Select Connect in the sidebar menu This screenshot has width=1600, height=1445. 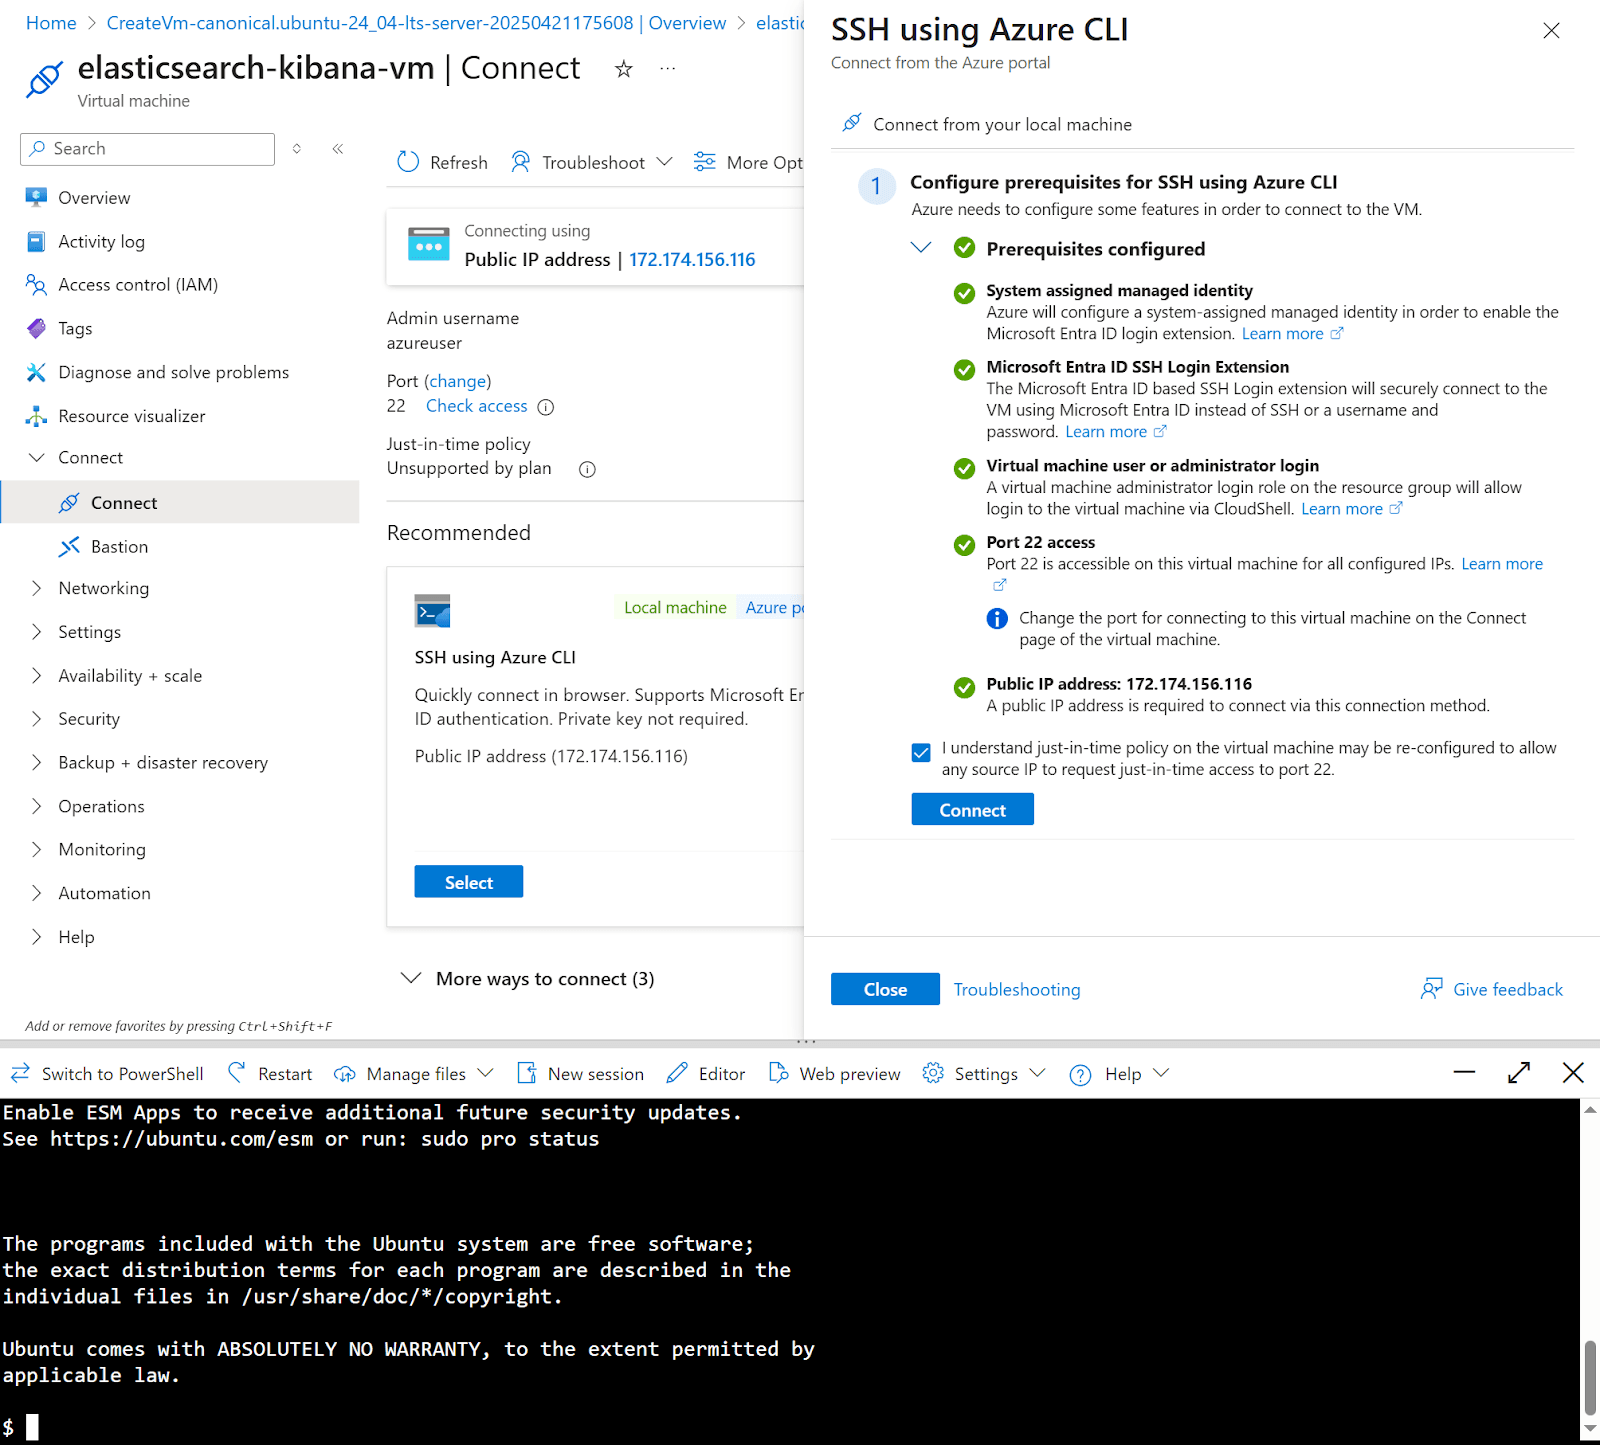click(x=123, y=502)
